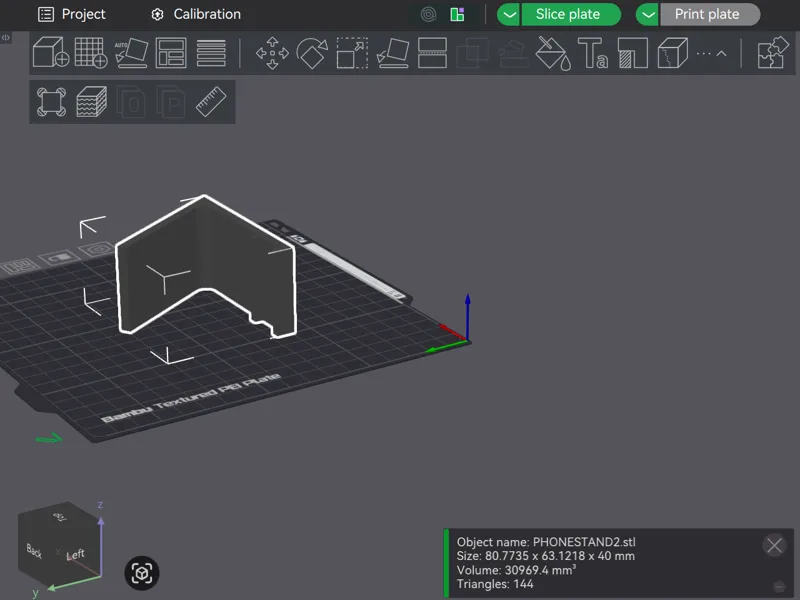Expand the Slice plate dropdown arrow
The width and height of the screenshot is (800, 600).
click(509, 14)
